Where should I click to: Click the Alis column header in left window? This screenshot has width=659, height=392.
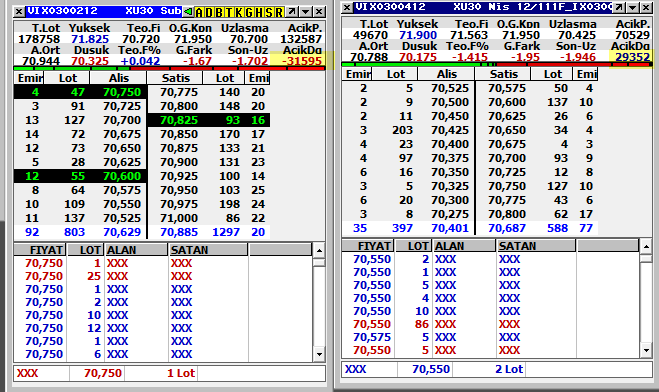(118, 78)
